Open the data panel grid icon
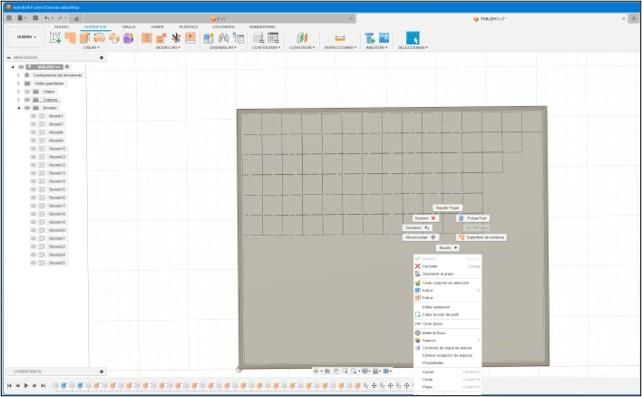Screen dimensions: 642x397 coord(9,18)
